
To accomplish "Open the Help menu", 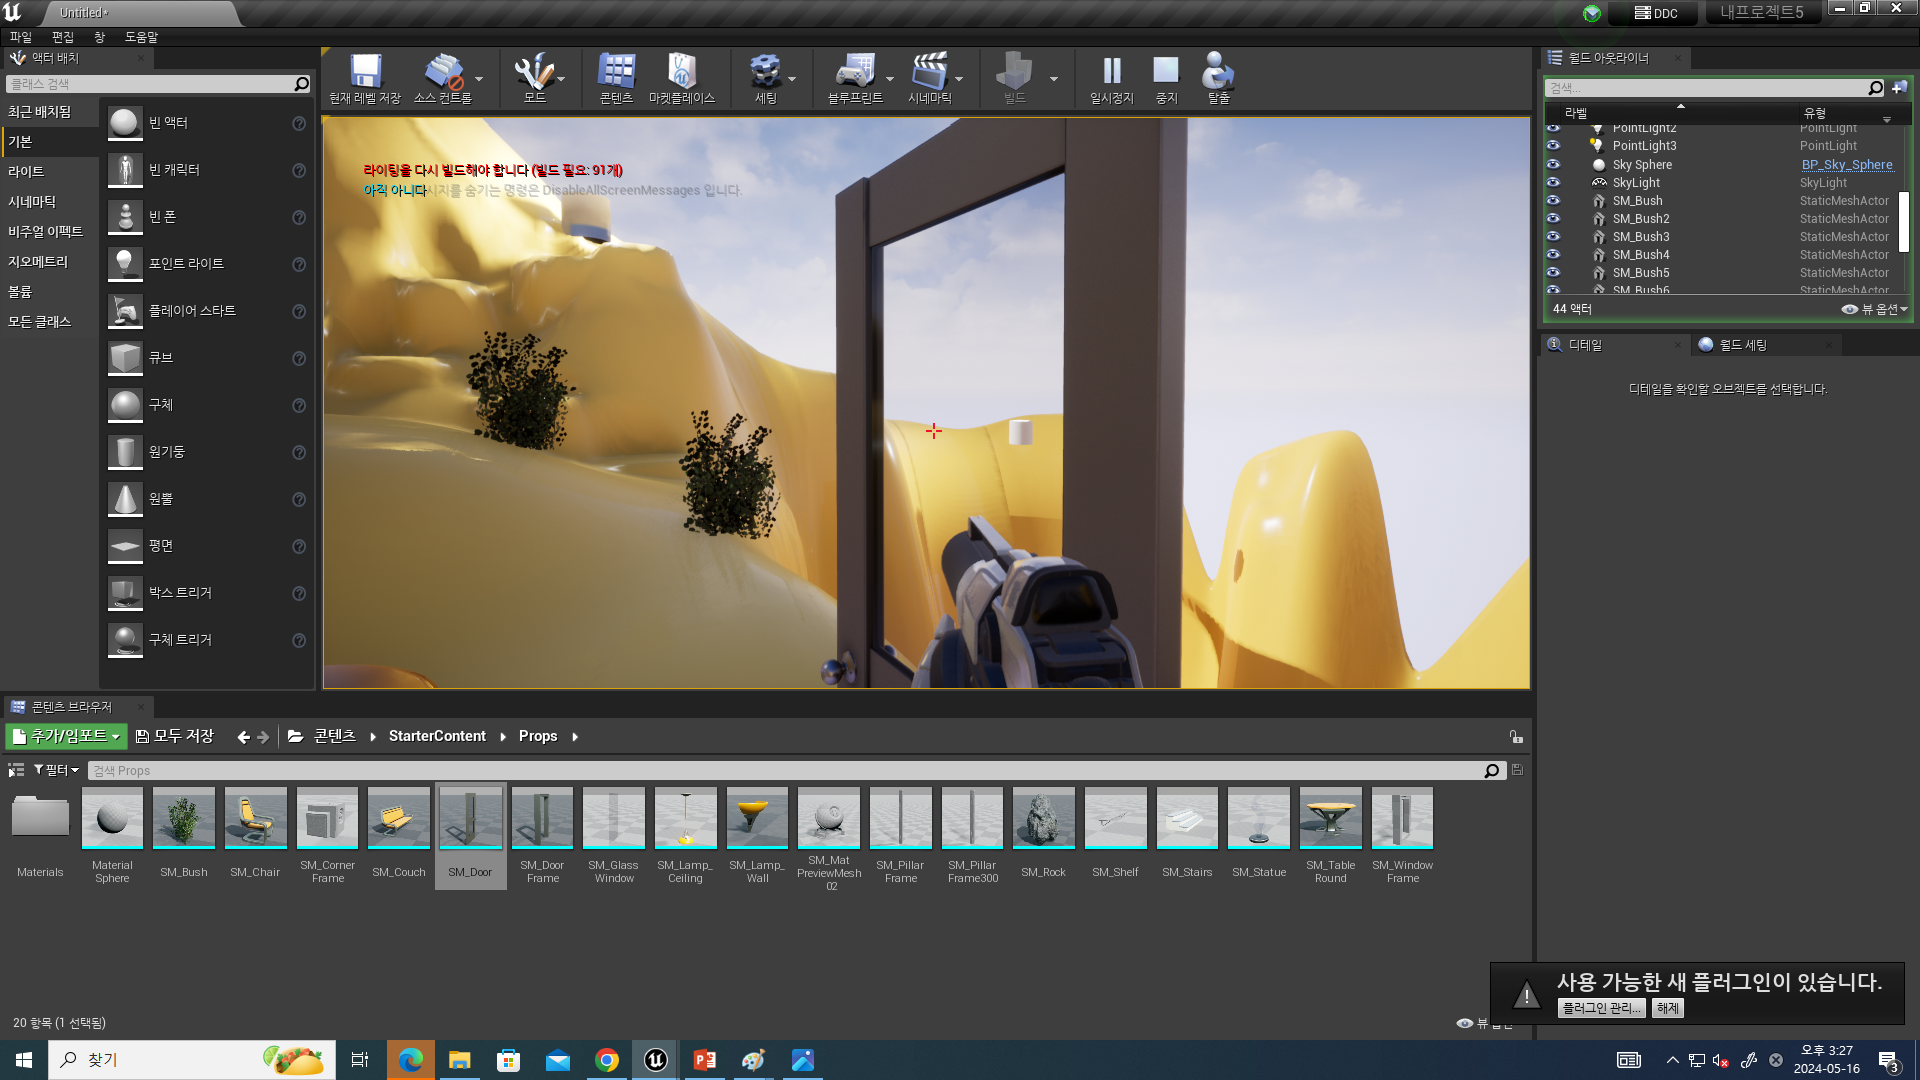I will pyautogui.click(x=141, y=37).
